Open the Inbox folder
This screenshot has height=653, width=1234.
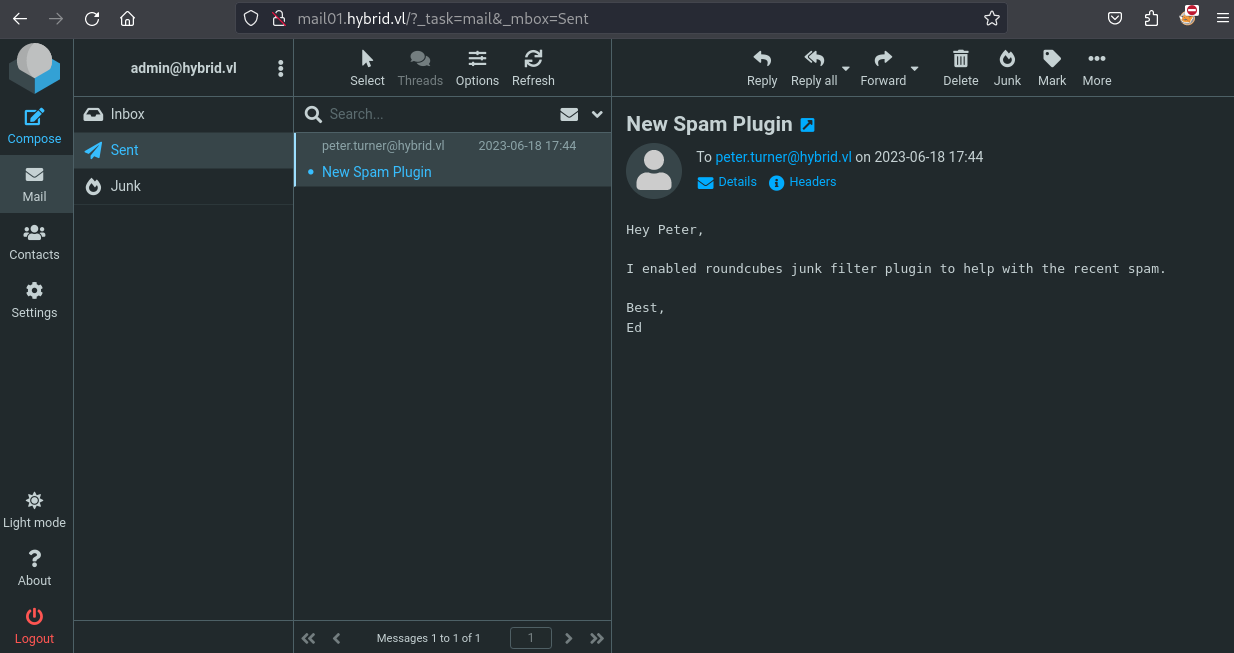[x=183, y=114]
